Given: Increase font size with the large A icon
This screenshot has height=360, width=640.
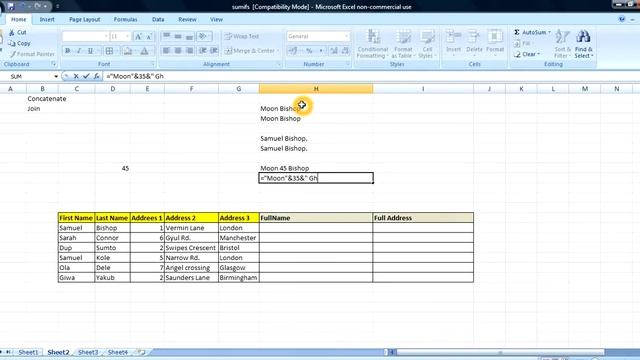Looking at the screenshot, I should coord(138,37).
